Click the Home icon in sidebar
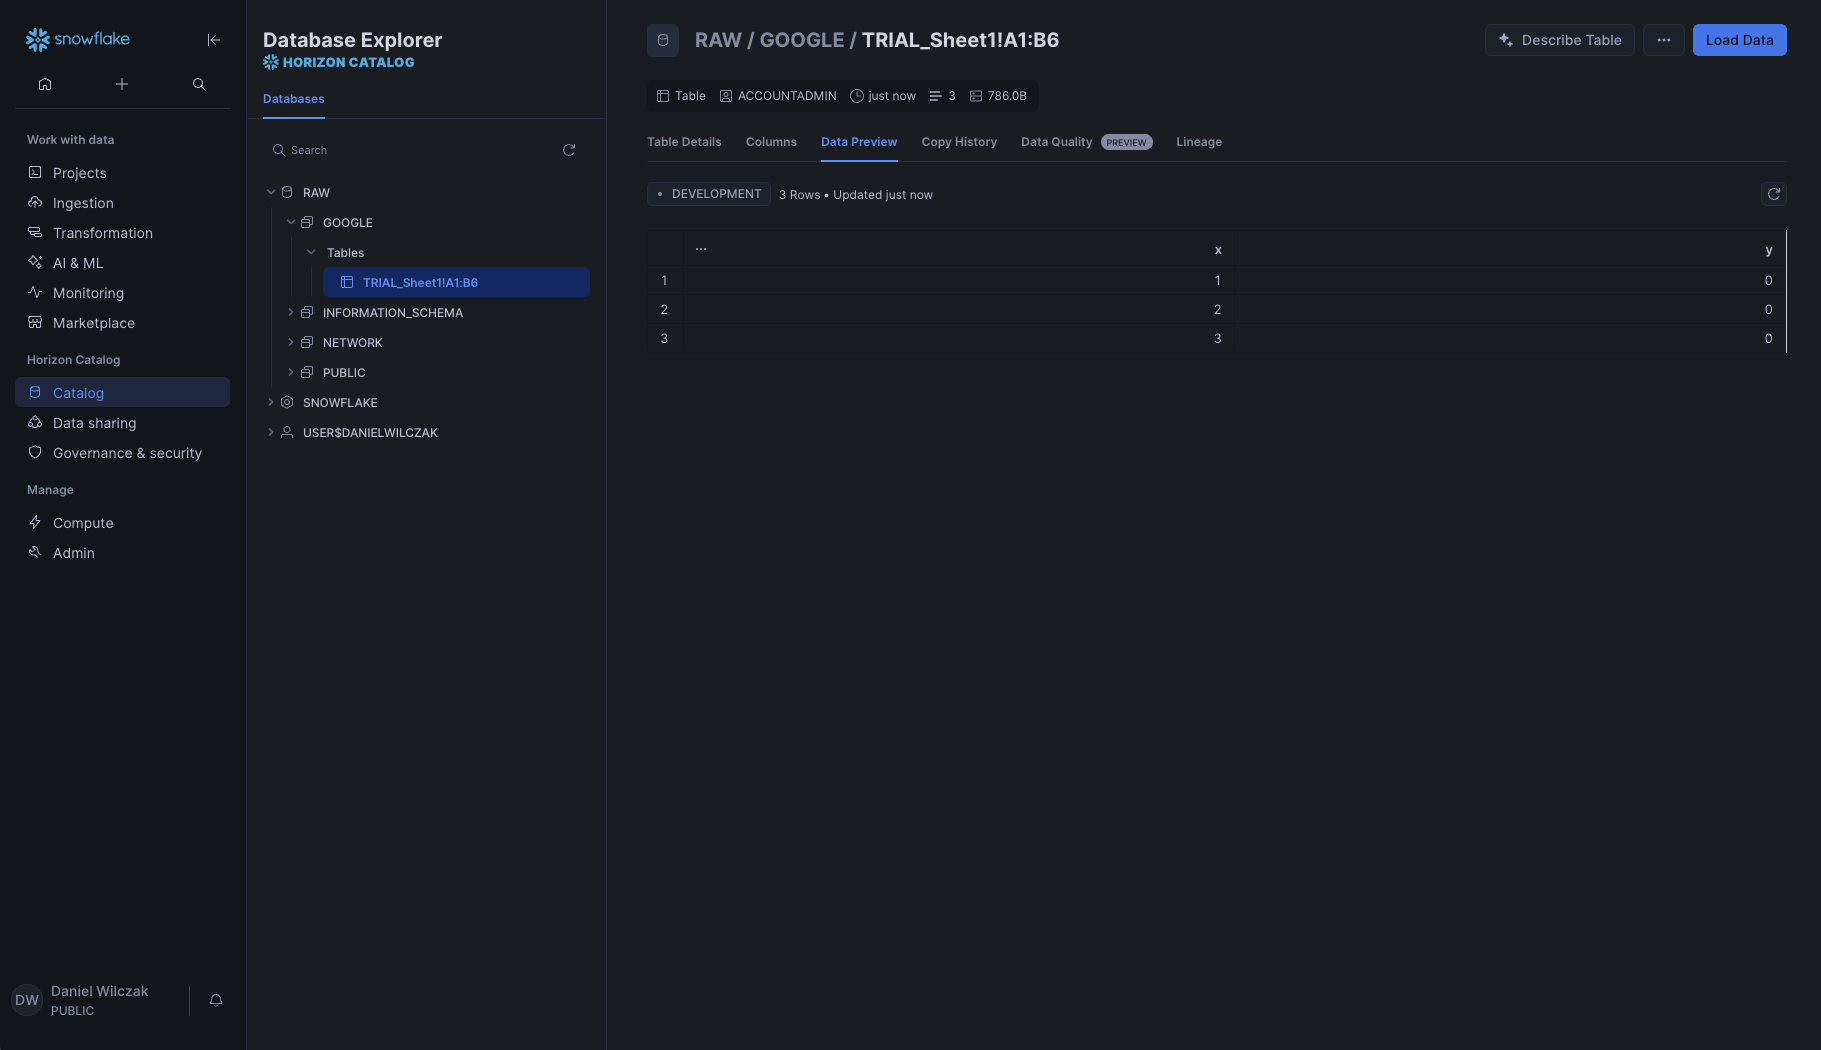 pos(45,84)
